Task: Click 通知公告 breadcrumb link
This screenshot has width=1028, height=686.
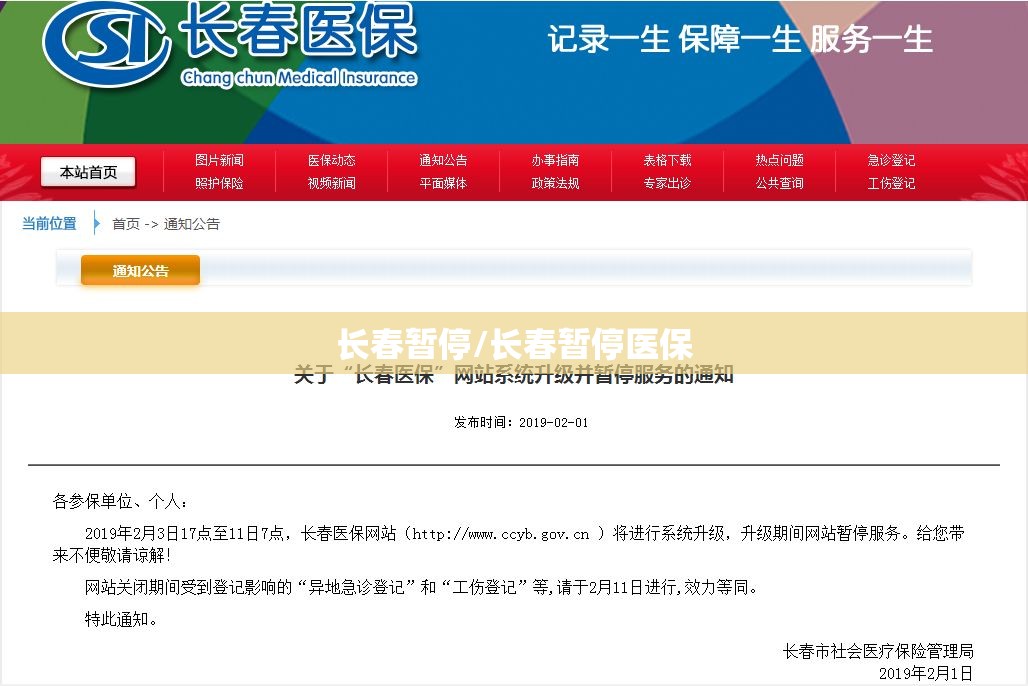Action: [x=192, y=224]
